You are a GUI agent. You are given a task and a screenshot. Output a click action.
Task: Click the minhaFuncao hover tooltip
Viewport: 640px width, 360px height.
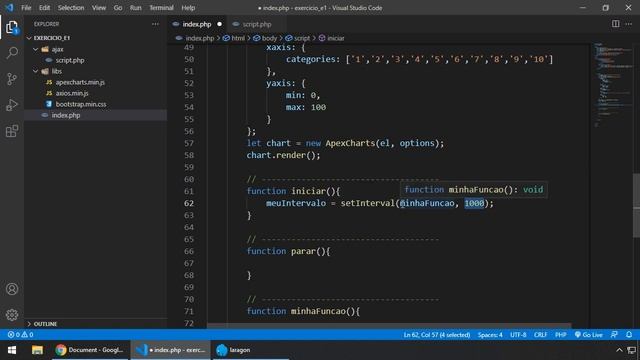[473, 189]
